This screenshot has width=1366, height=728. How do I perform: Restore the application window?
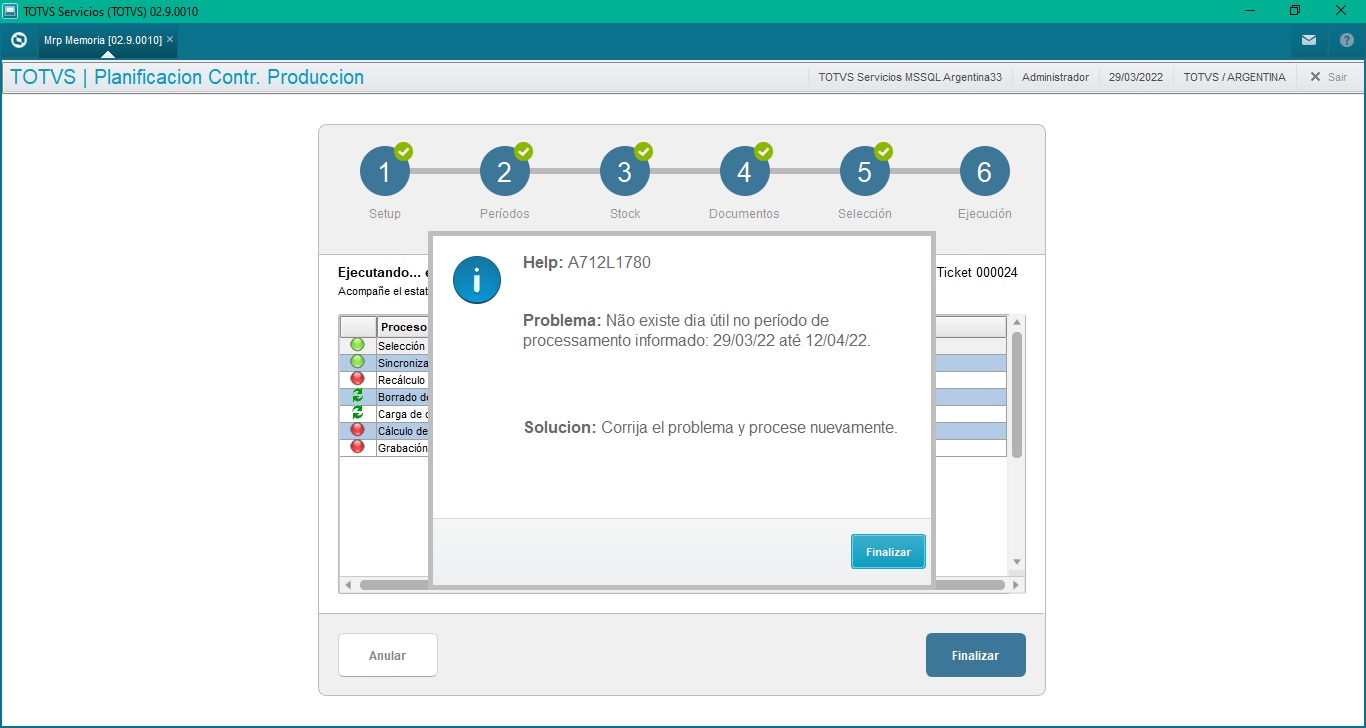tap(1295, 10)
